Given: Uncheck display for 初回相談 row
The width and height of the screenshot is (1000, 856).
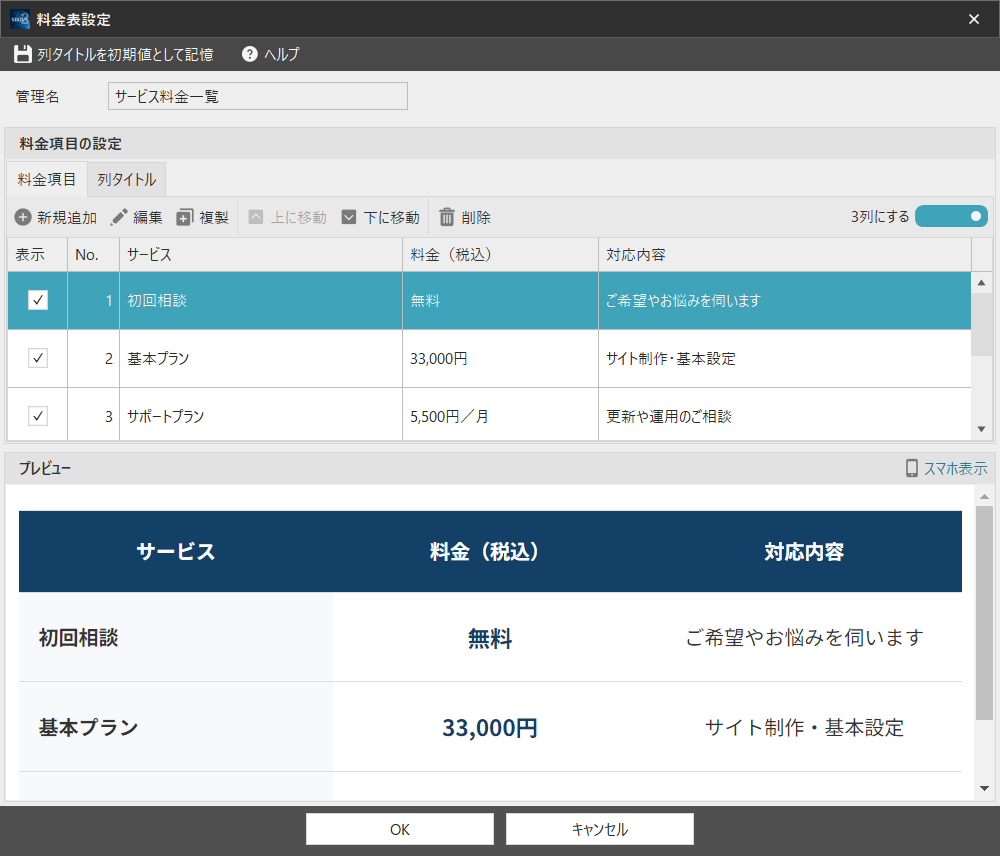Looking at the screenshot, I should (38, 300).
